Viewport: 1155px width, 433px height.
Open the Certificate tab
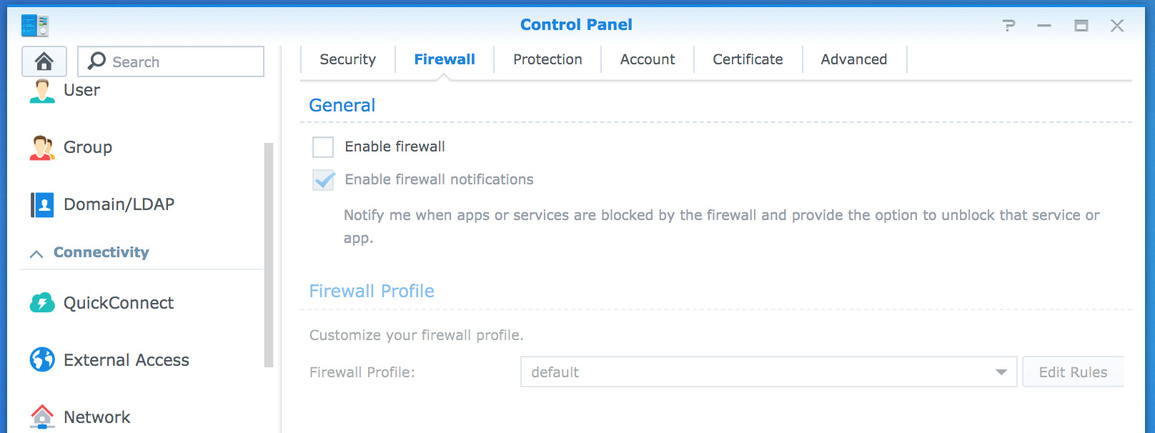pos(747,60)
